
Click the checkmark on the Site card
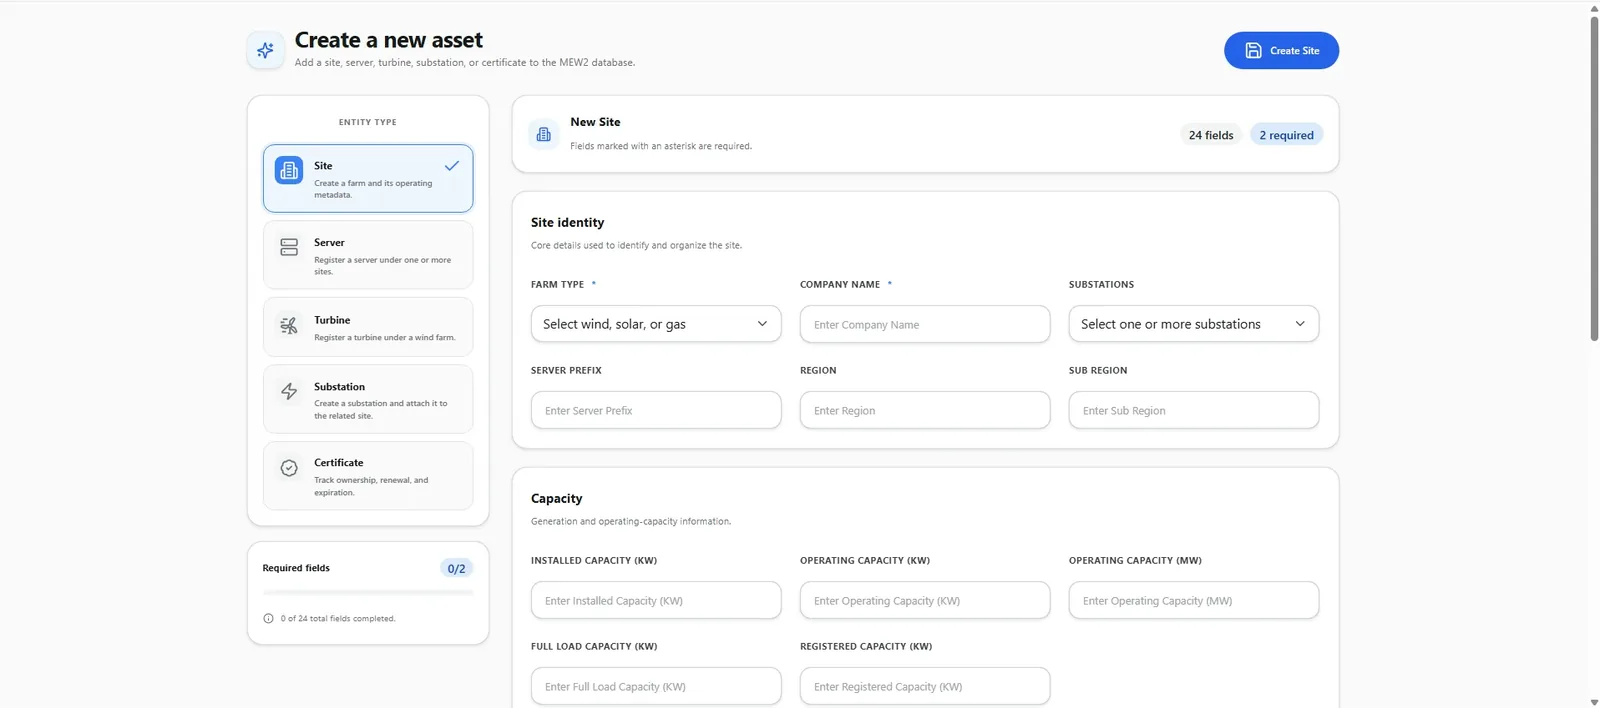[452, 166]
